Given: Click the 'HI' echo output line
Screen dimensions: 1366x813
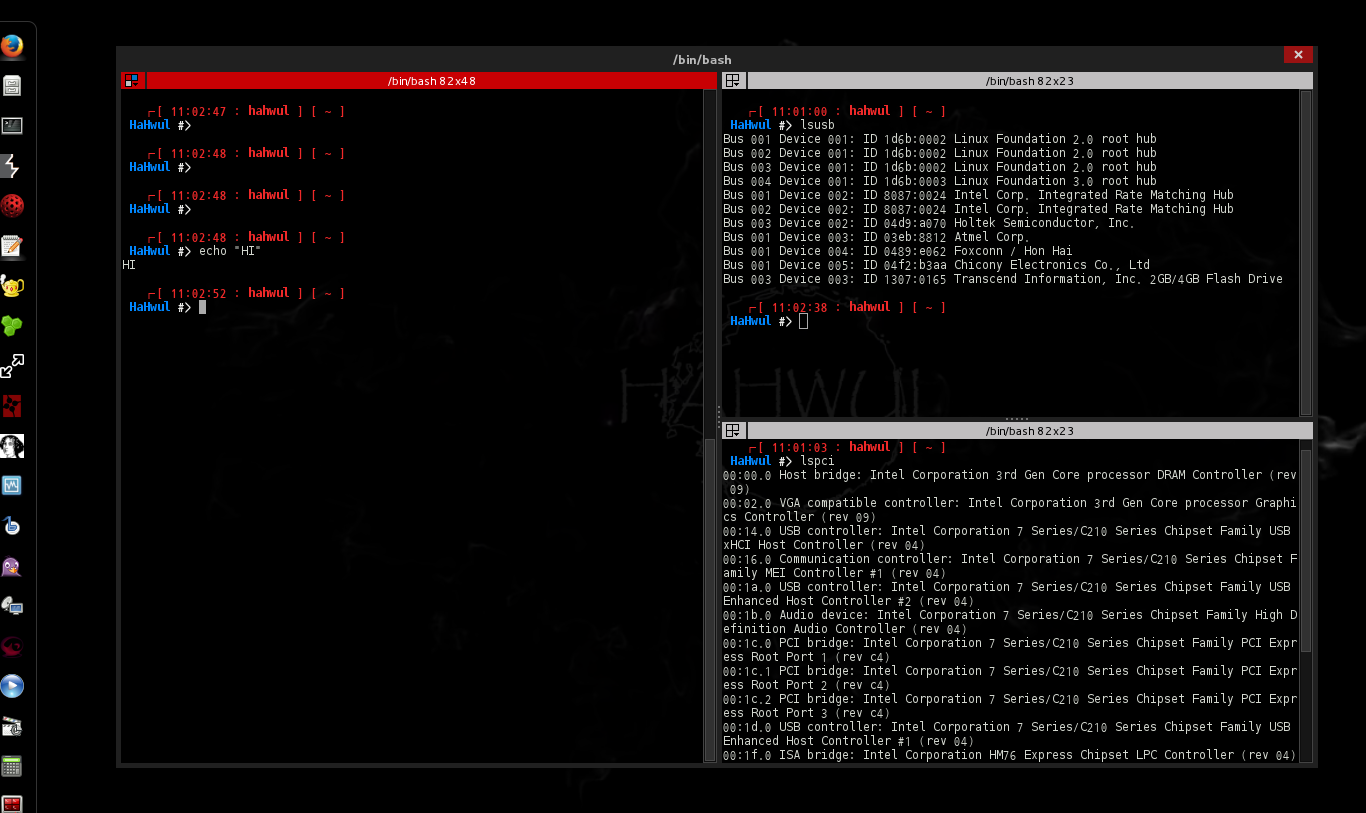Looking at the screenshot, I should (129, 265).
